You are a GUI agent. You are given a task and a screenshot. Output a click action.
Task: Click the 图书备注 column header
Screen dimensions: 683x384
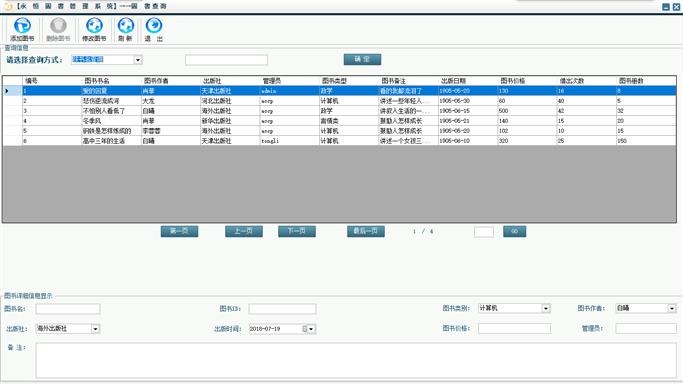click(x=408, y=81)
